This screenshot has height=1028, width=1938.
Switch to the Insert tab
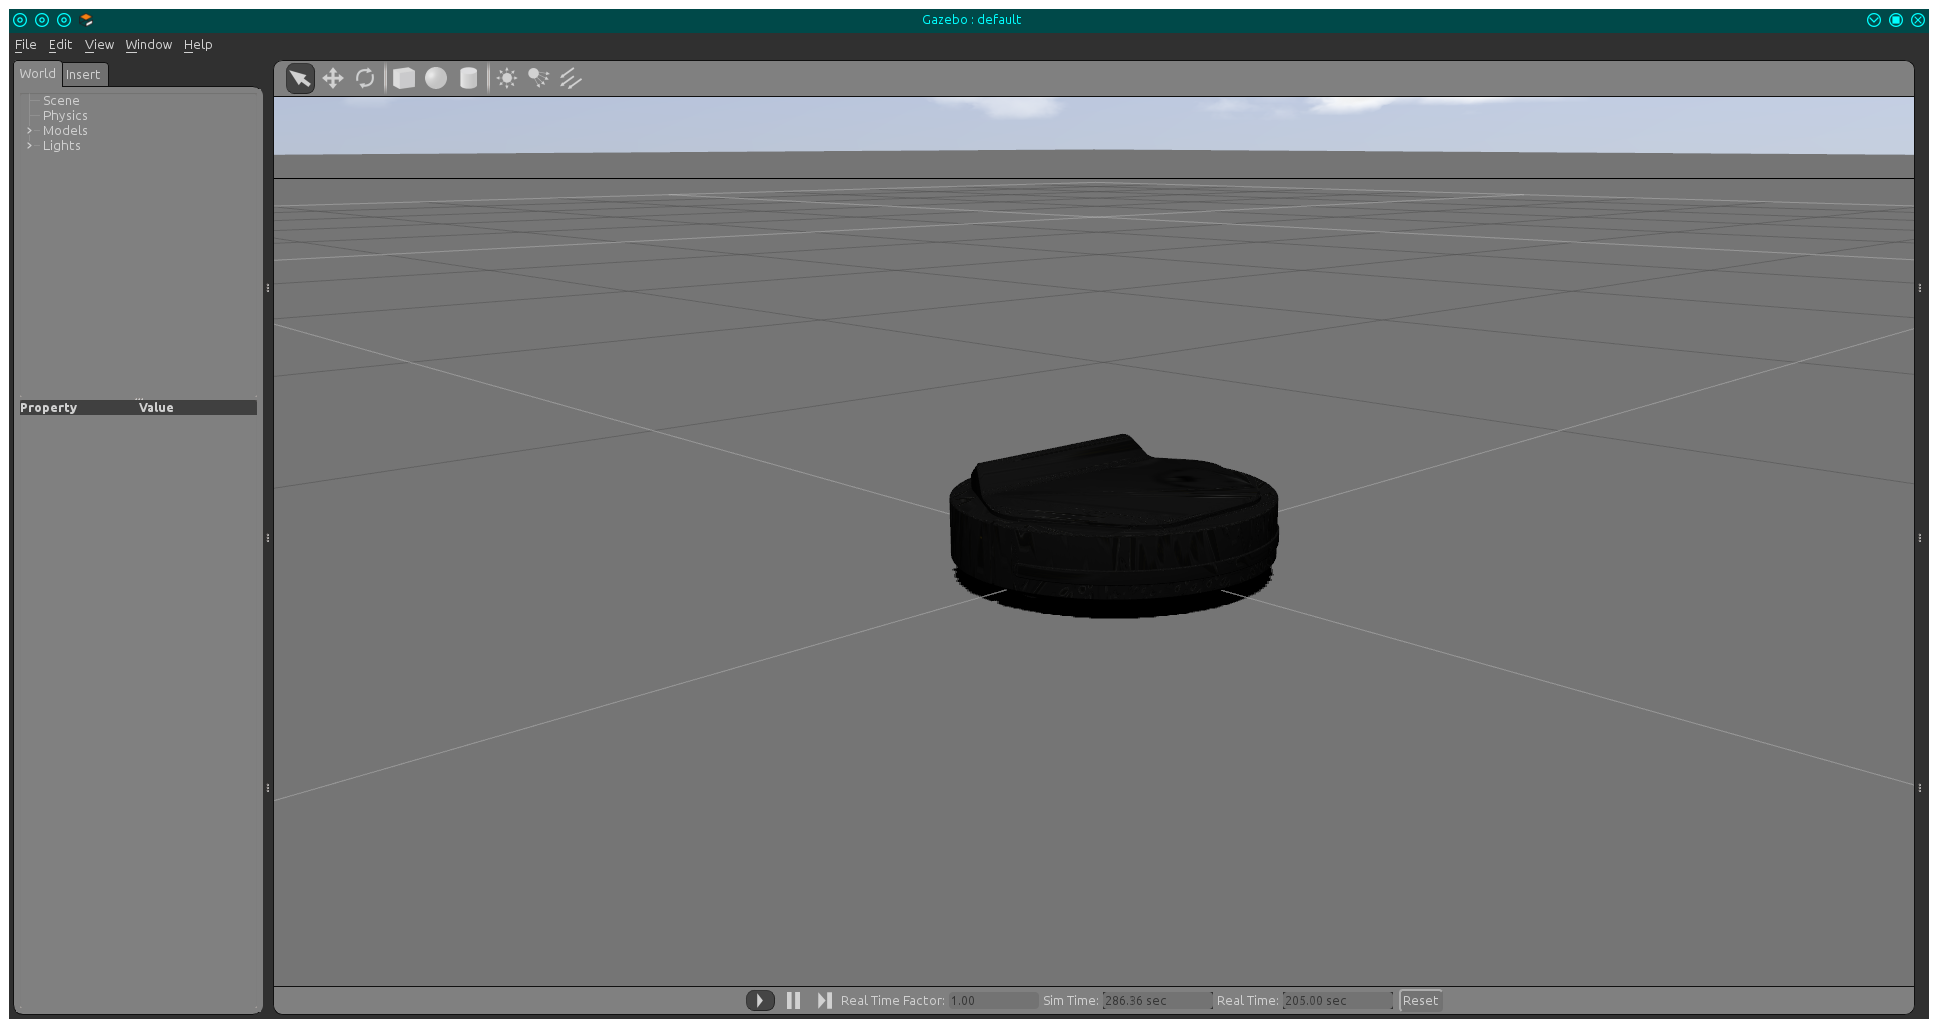coord(83,74)
